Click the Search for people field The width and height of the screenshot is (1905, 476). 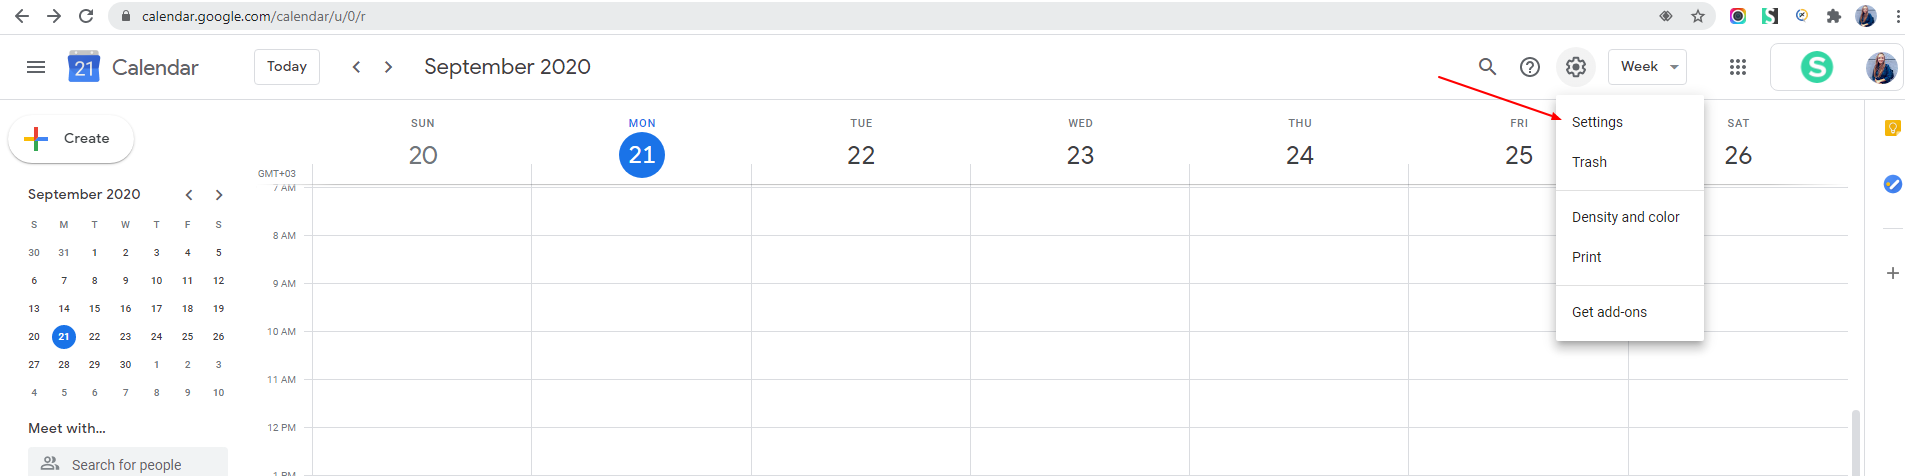[128, 464]
